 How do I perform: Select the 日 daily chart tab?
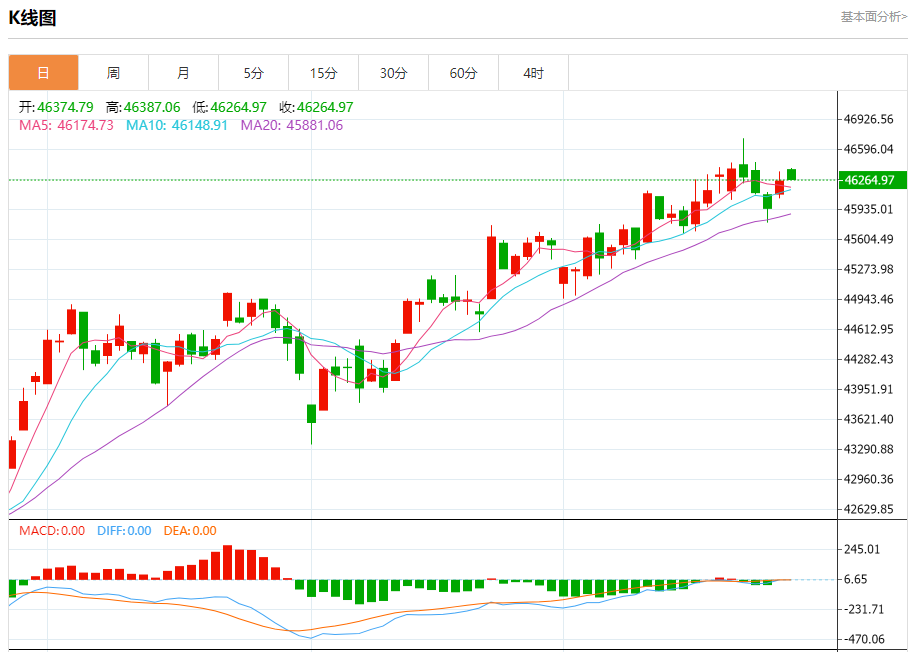tap(43, 73)
